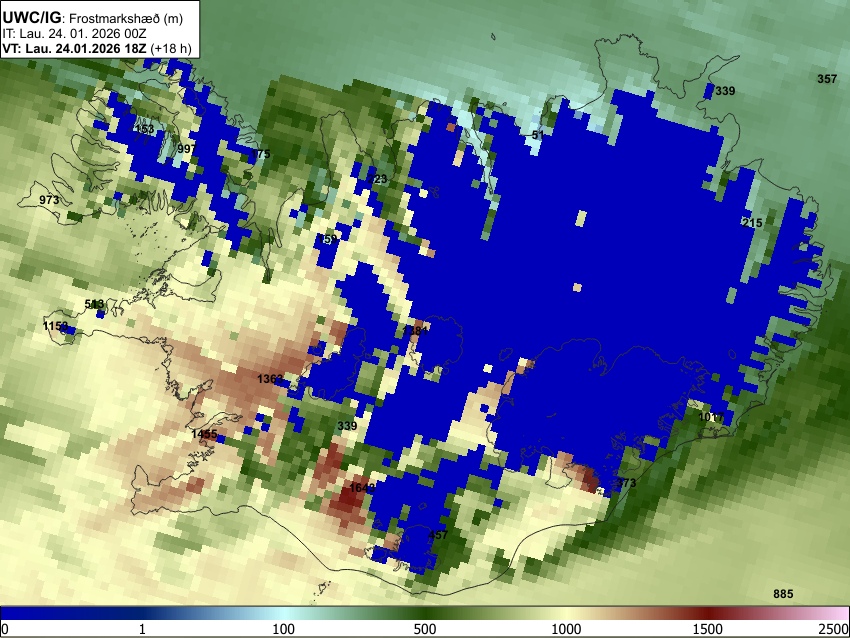Click the map value 51
Screen dimensions: 850x638
pos(537,134)
